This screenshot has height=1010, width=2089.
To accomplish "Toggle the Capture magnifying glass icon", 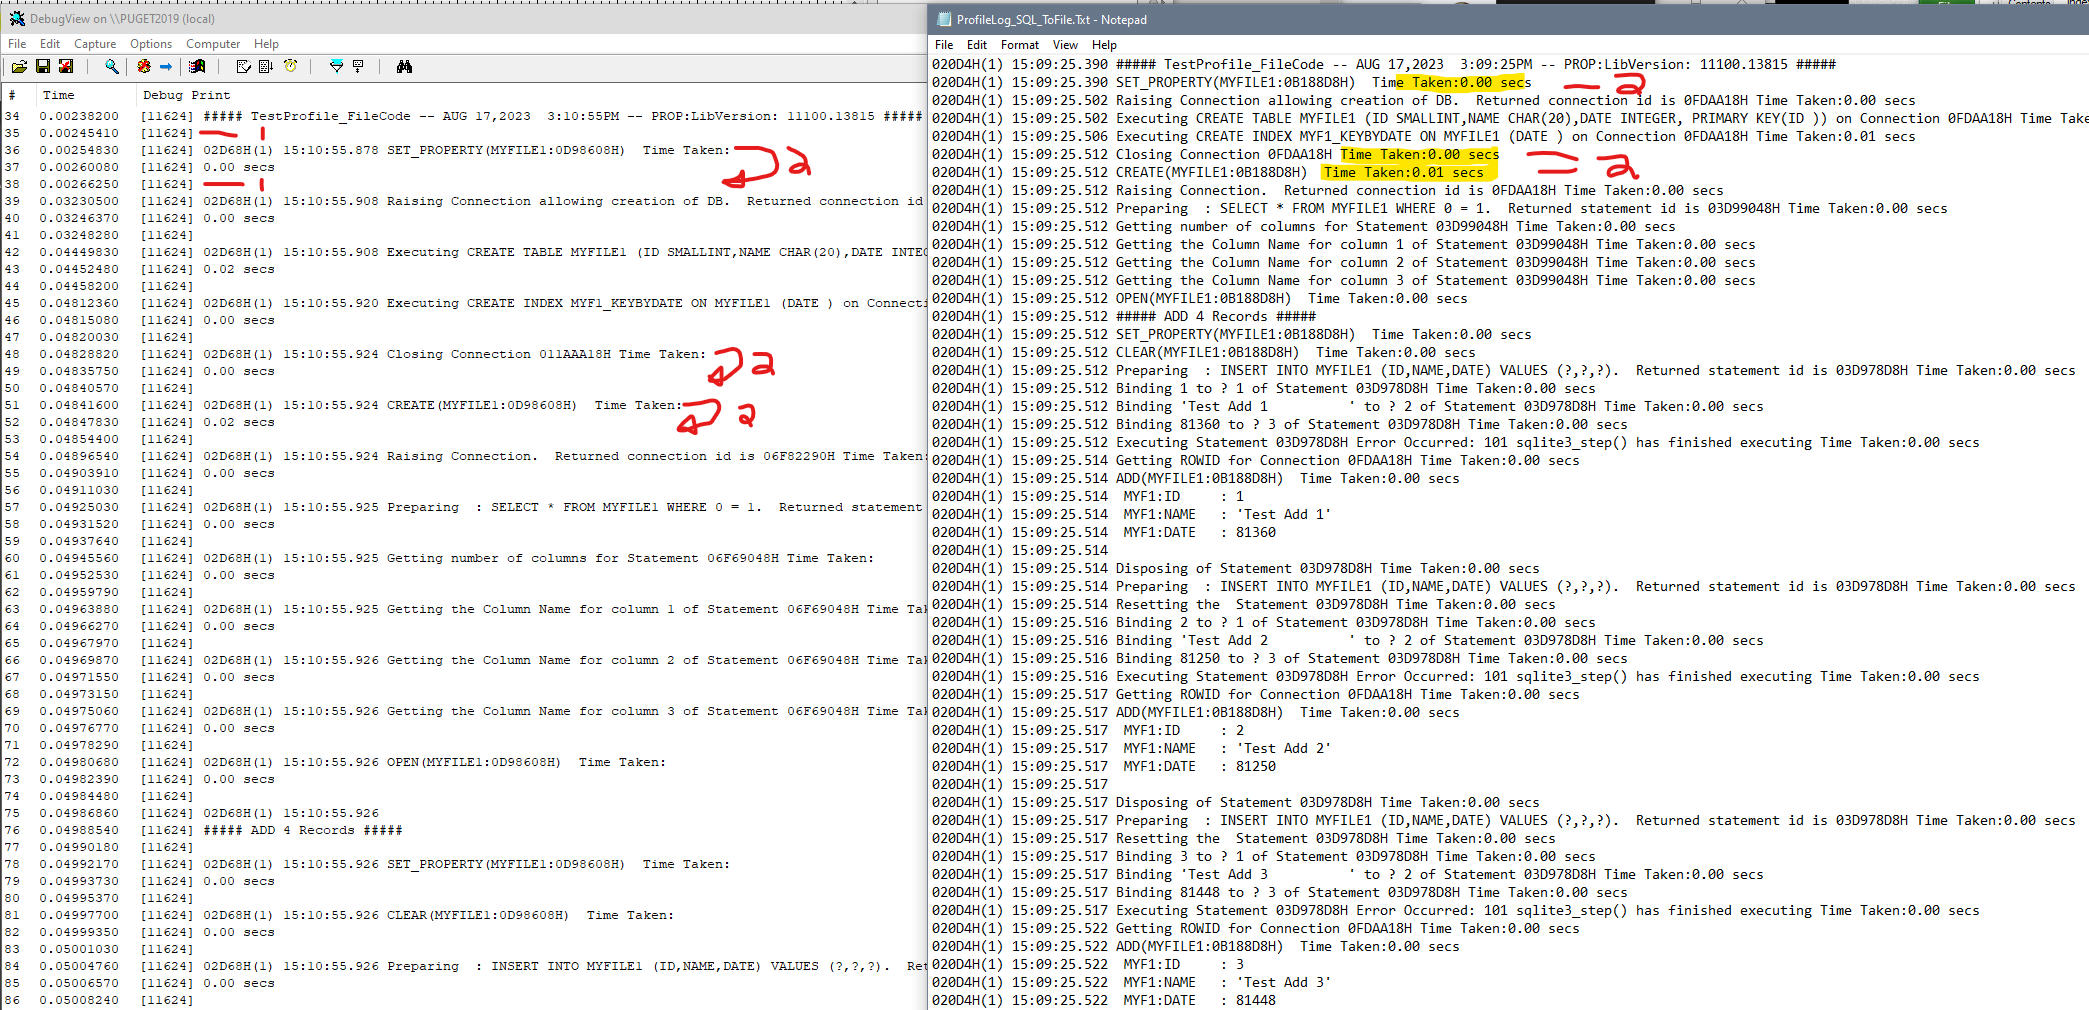I will coord(112,67).
